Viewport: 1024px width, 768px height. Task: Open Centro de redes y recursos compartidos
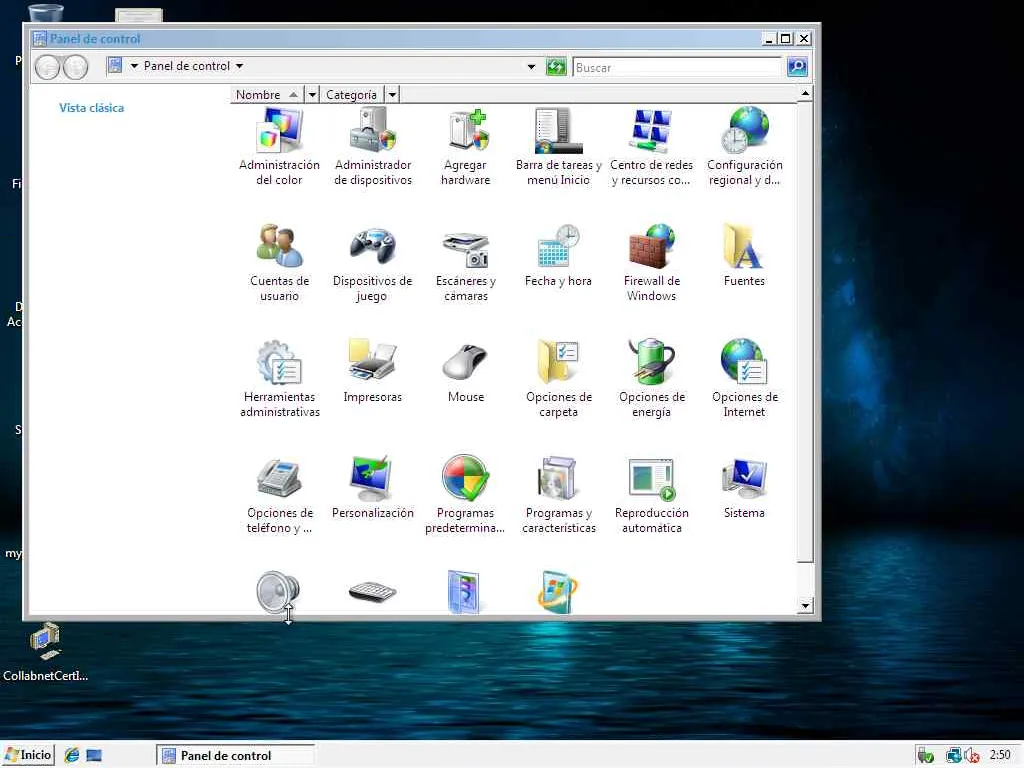[651, 147]
